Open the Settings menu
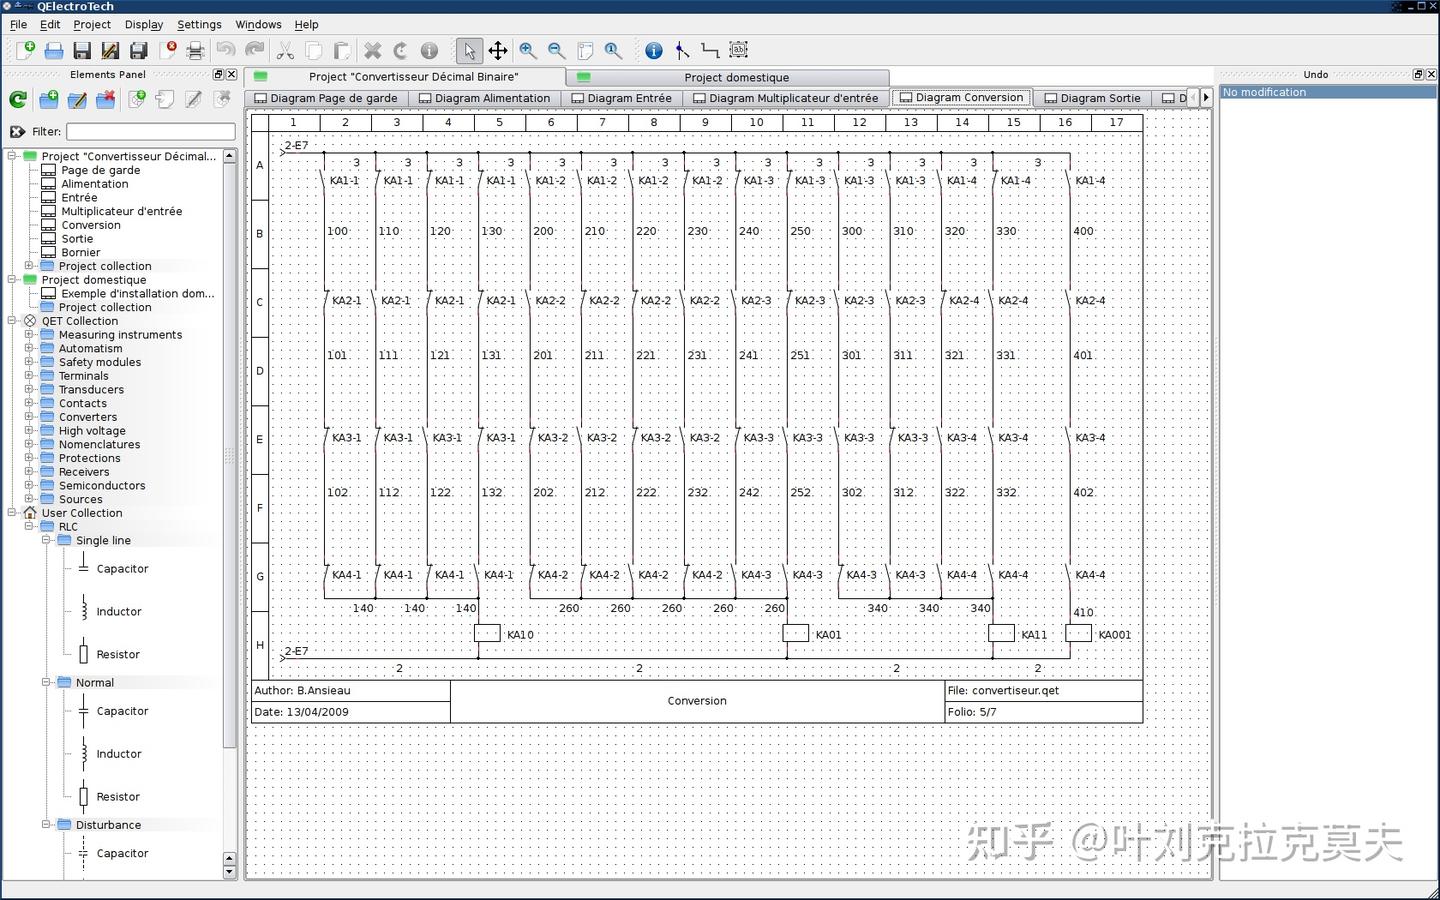 coord(199,24)
